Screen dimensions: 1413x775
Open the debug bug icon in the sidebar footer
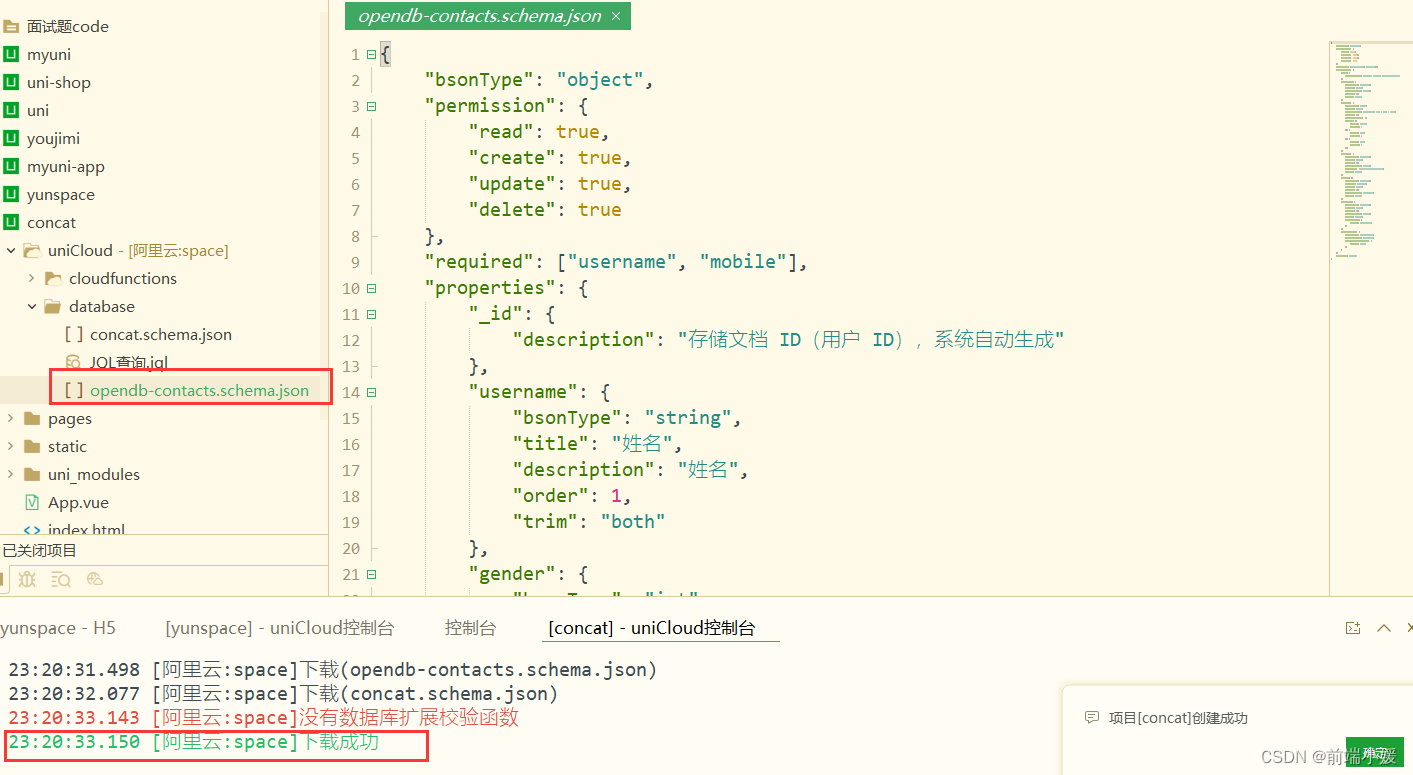point(27,579)
